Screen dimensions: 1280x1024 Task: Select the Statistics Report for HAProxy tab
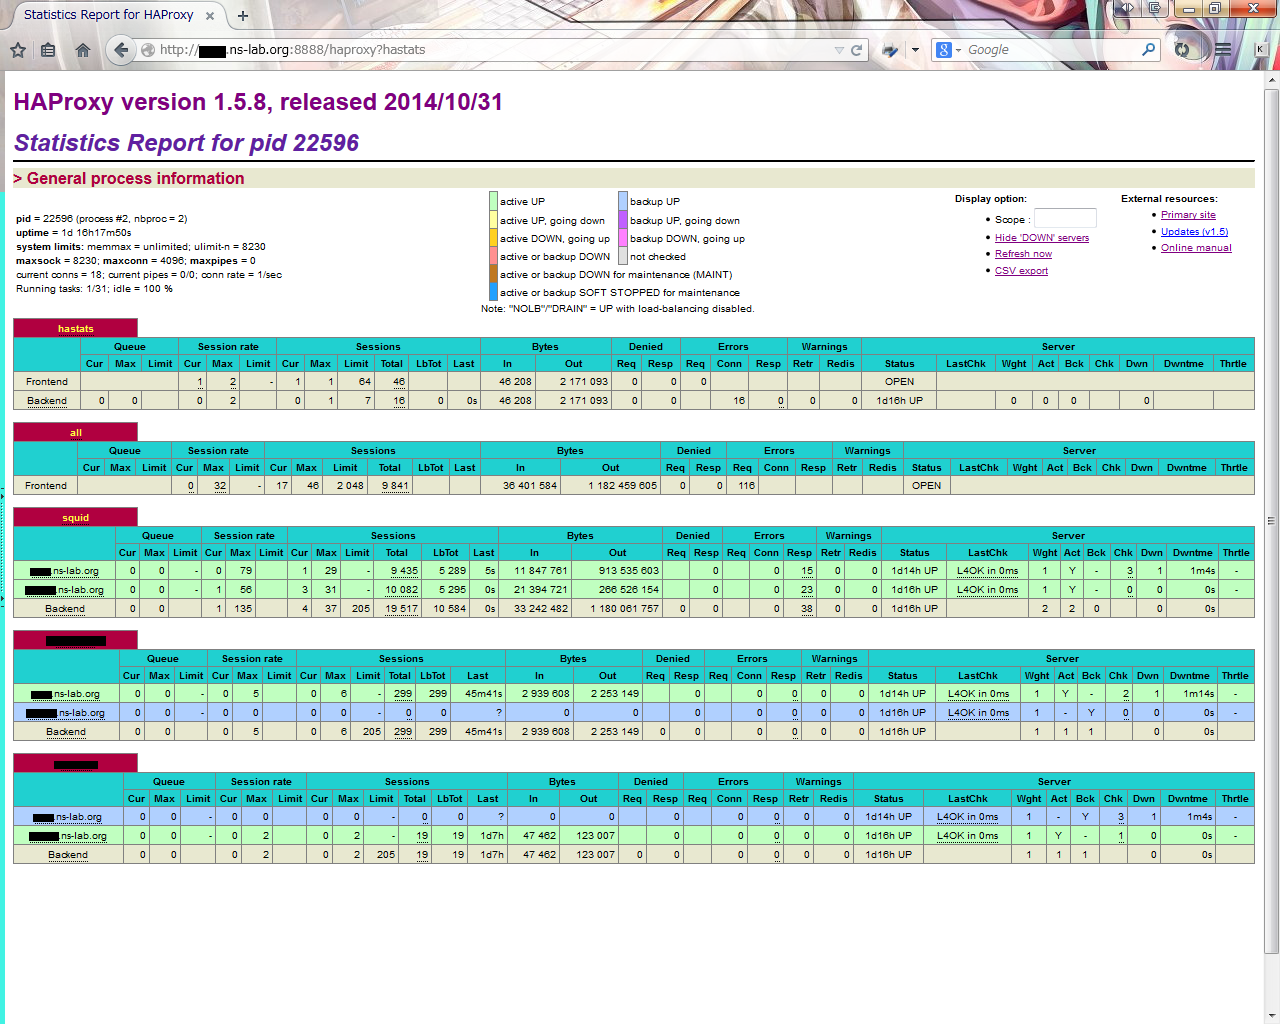click(108, 15)
